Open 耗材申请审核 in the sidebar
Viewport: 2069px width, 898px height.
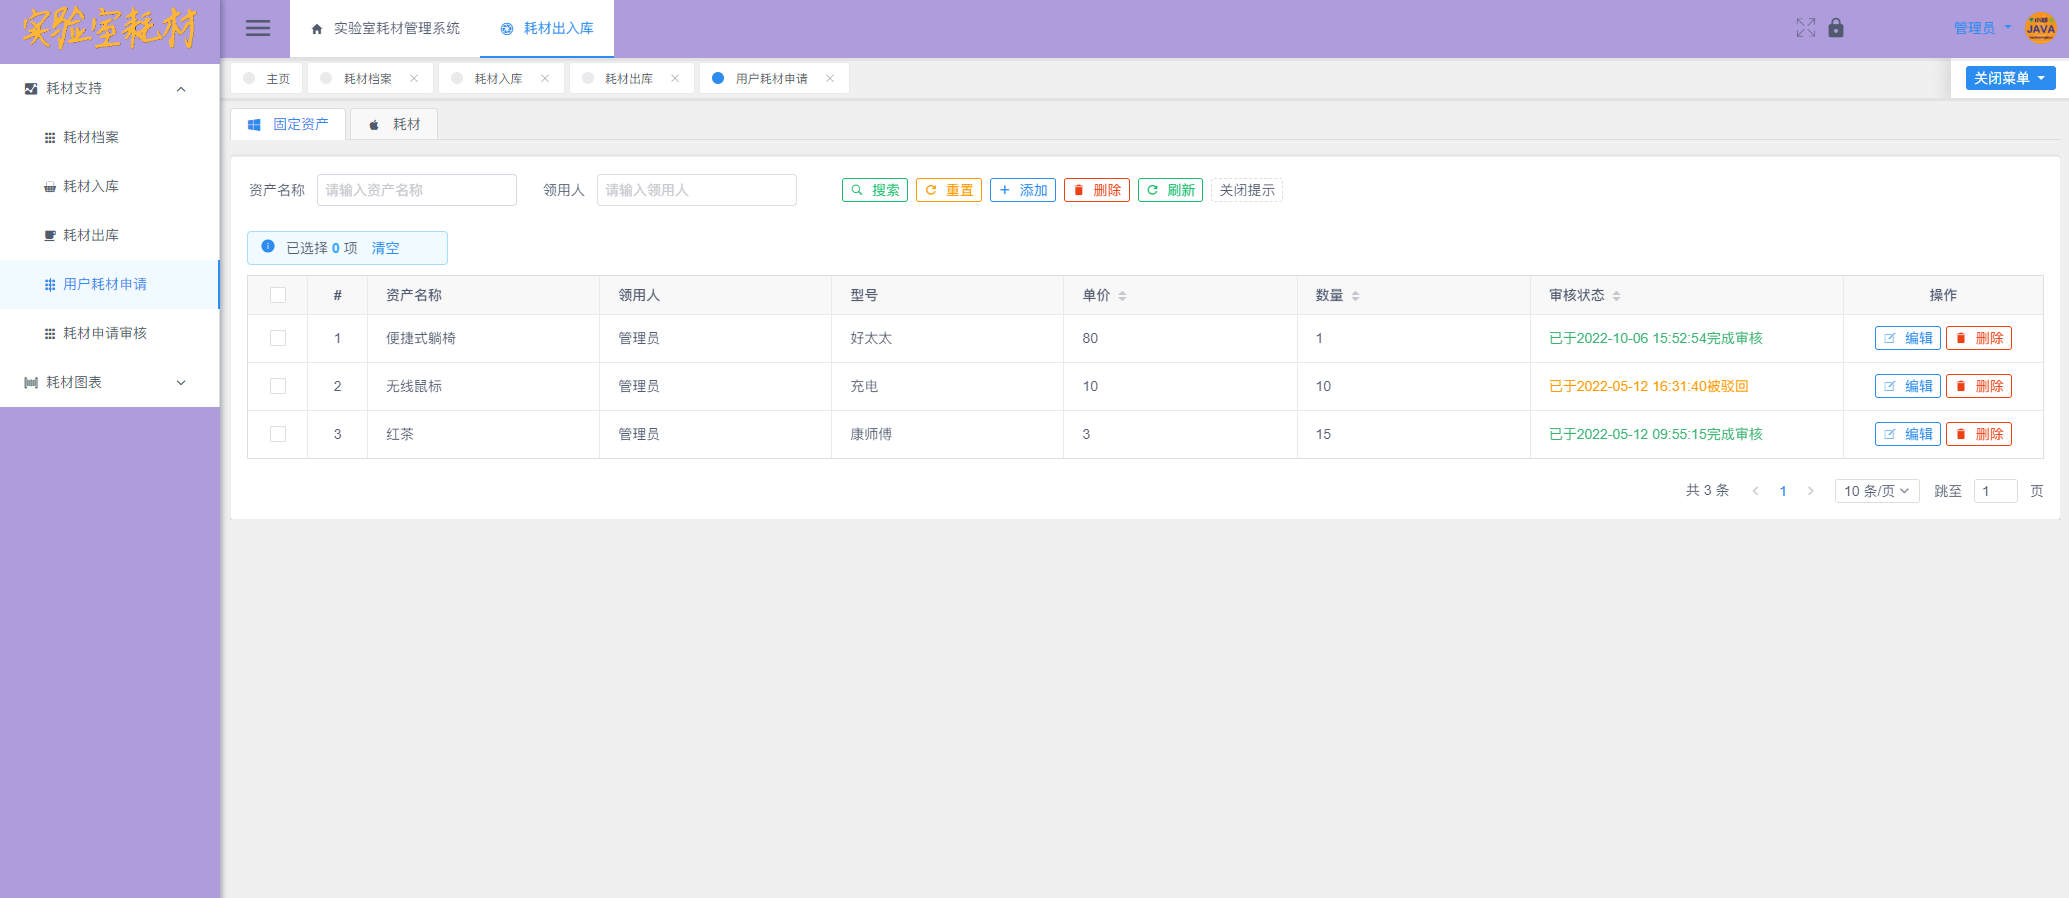(x=109, y=333)
